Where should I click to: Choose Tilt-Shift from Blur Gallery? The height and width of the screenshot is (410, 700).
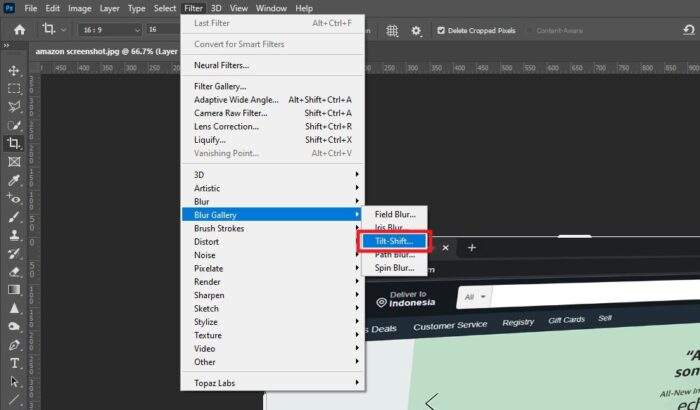(394, 241)
